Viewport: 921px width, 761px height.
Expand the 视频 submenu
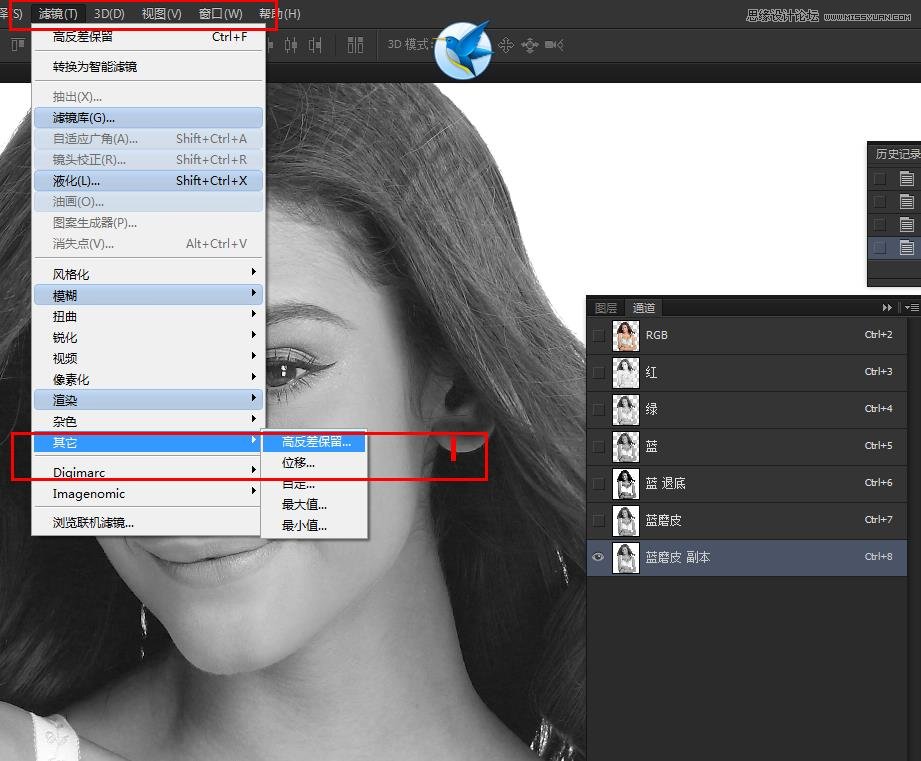point(148,358)
